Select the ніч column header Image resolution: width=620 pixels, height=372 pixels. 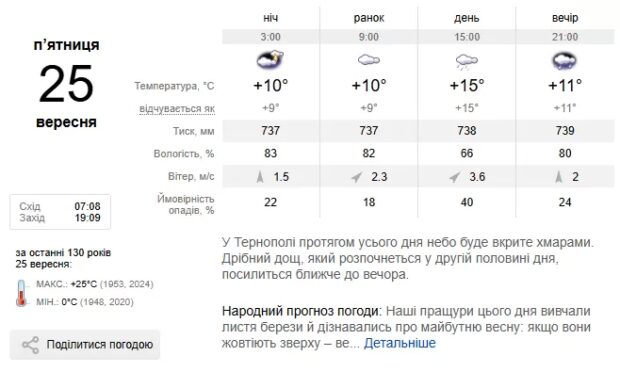270,18
